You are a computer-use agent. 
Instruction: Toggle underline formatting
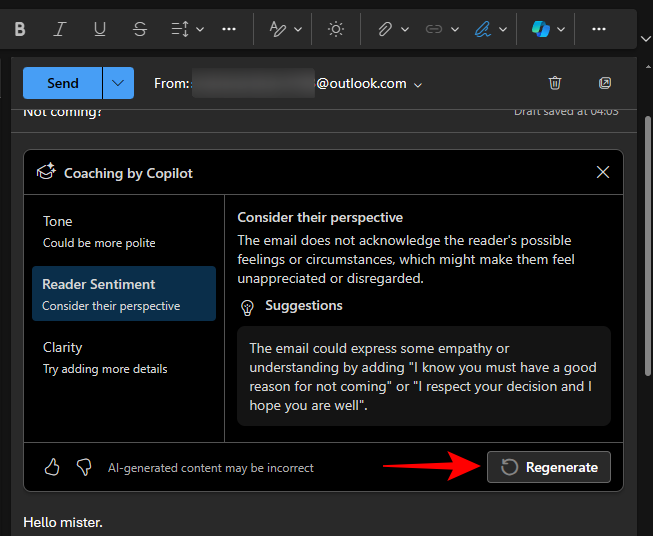coord(100,29)
